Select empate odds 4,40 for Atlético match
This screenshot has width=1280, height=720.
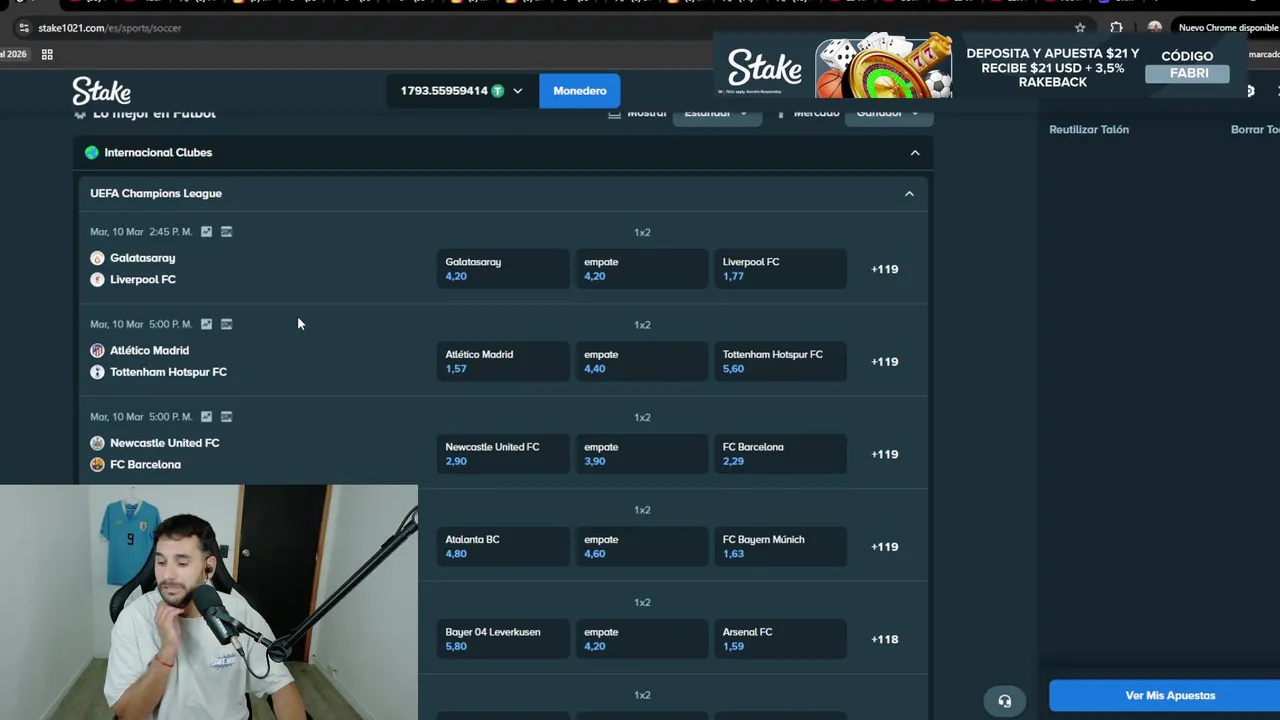tap(642, 361)
